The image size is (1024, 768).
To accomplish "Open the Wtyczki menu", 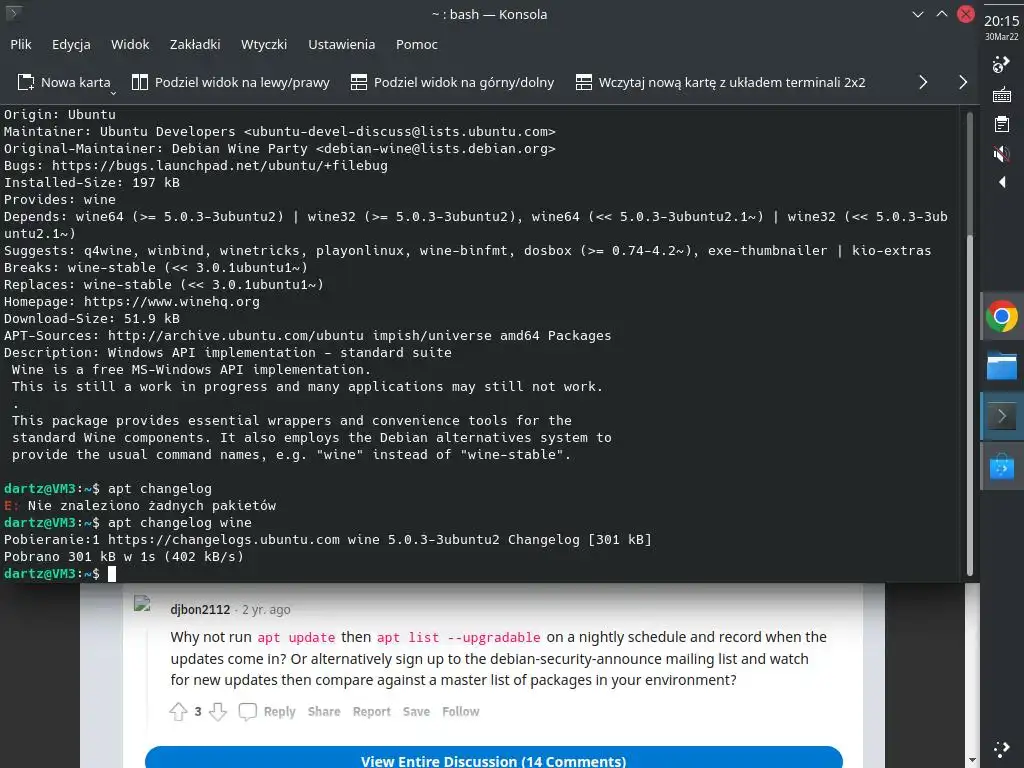I will [x=264, y=44].
